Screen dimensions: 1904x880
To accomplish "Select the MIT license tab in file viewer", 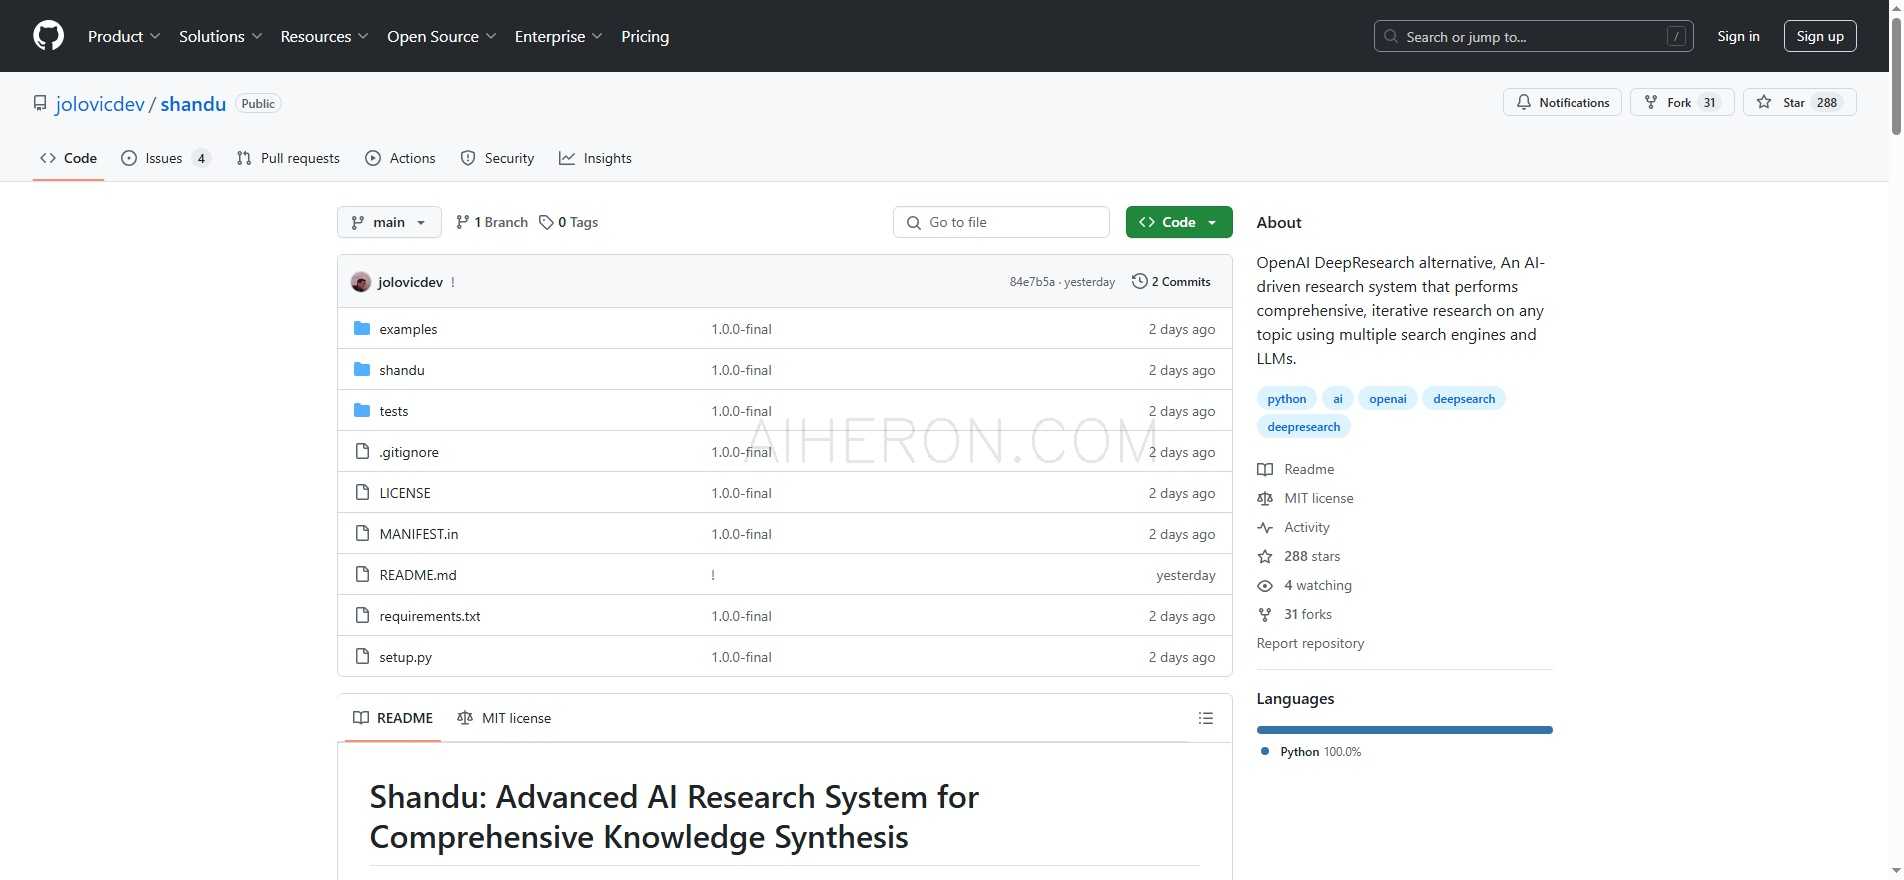I will (504, 718).
